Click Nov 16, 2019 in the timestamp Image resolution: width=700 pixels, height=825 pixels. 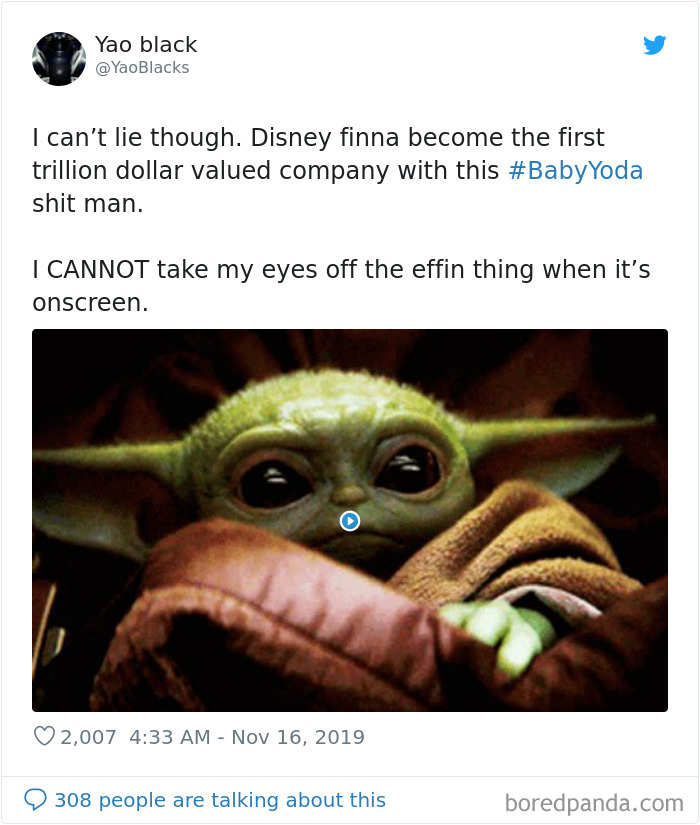pyautogui.click(x=300, y=737)
